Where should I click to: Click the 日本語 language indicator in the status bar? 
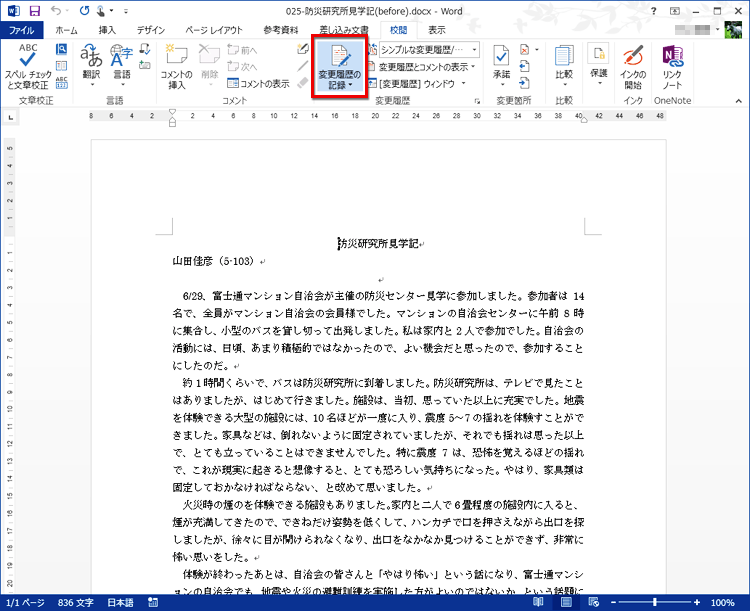coord(120,602)
